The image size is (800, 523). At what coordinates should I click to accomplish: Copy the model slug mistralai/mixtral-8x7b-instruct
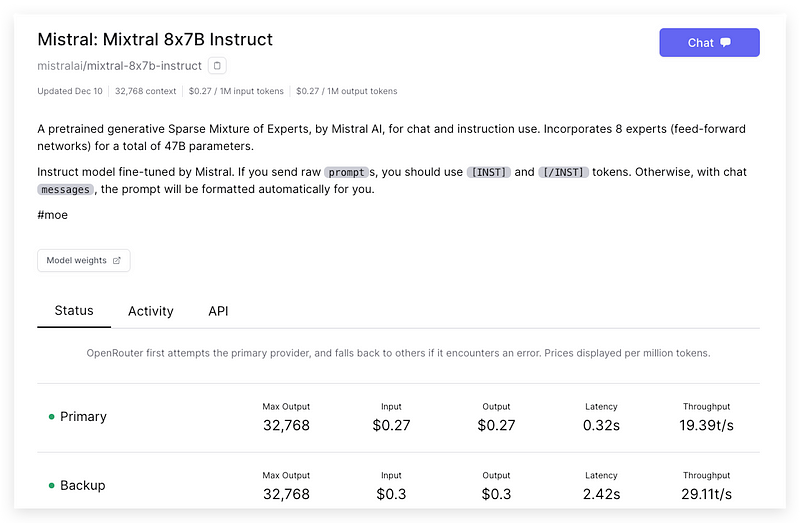coord(217,66)
